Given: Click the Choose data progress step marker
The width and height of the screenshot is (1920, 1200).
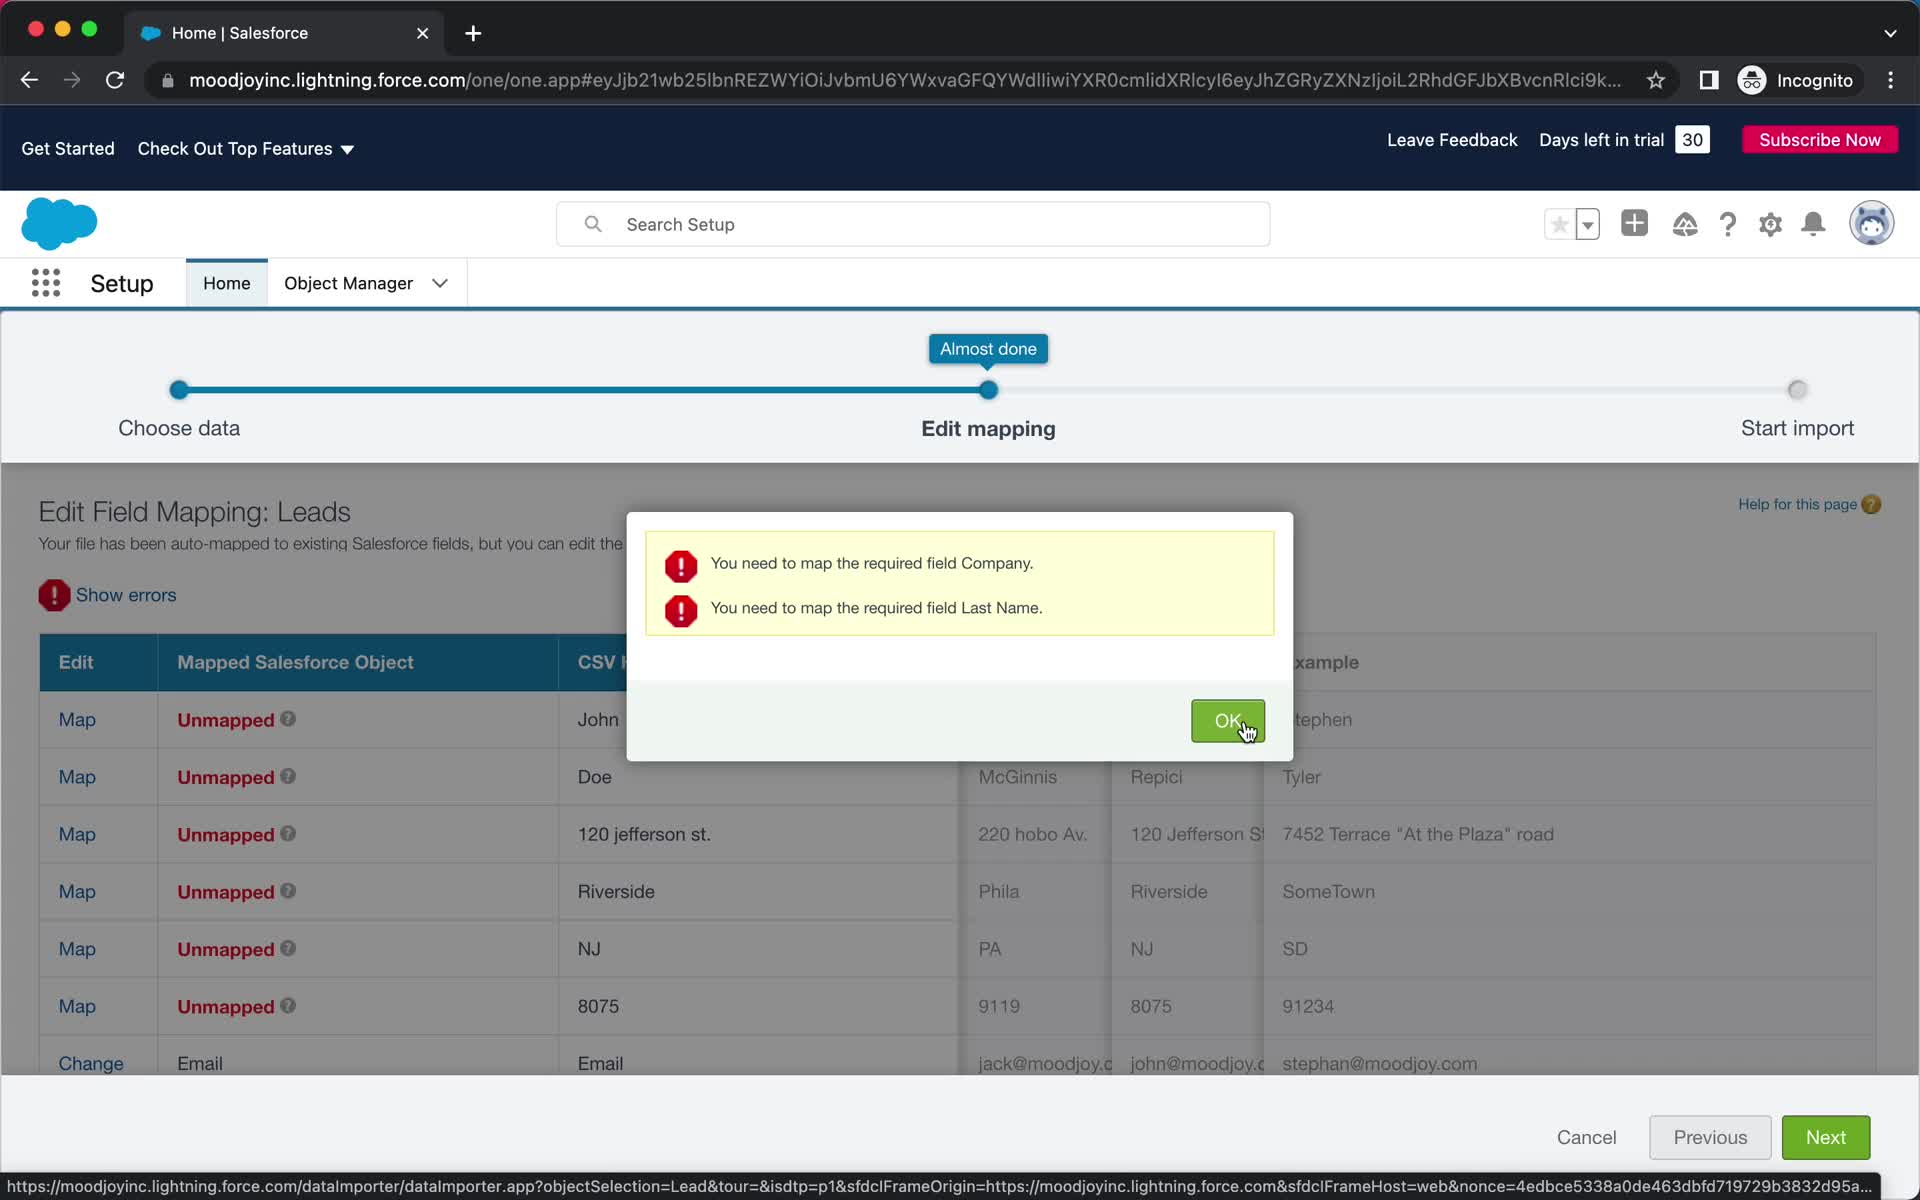Looking at the screenshot, I should 179,390.
